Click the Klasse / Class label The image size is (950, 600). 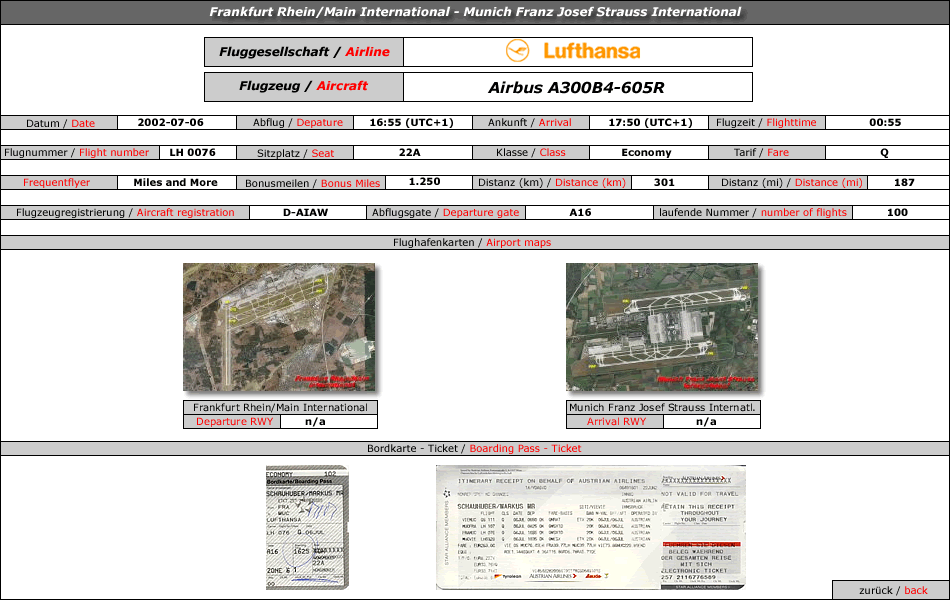tap(531, 153)
